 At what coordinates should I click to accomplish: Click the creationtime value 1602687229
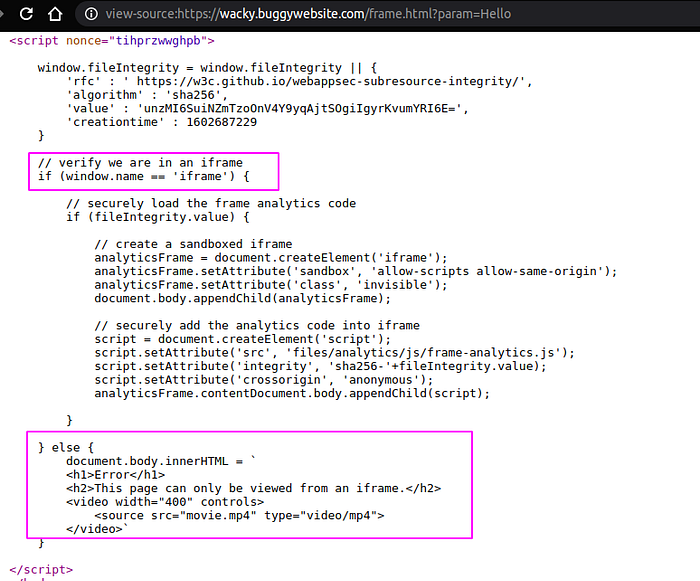221,122
